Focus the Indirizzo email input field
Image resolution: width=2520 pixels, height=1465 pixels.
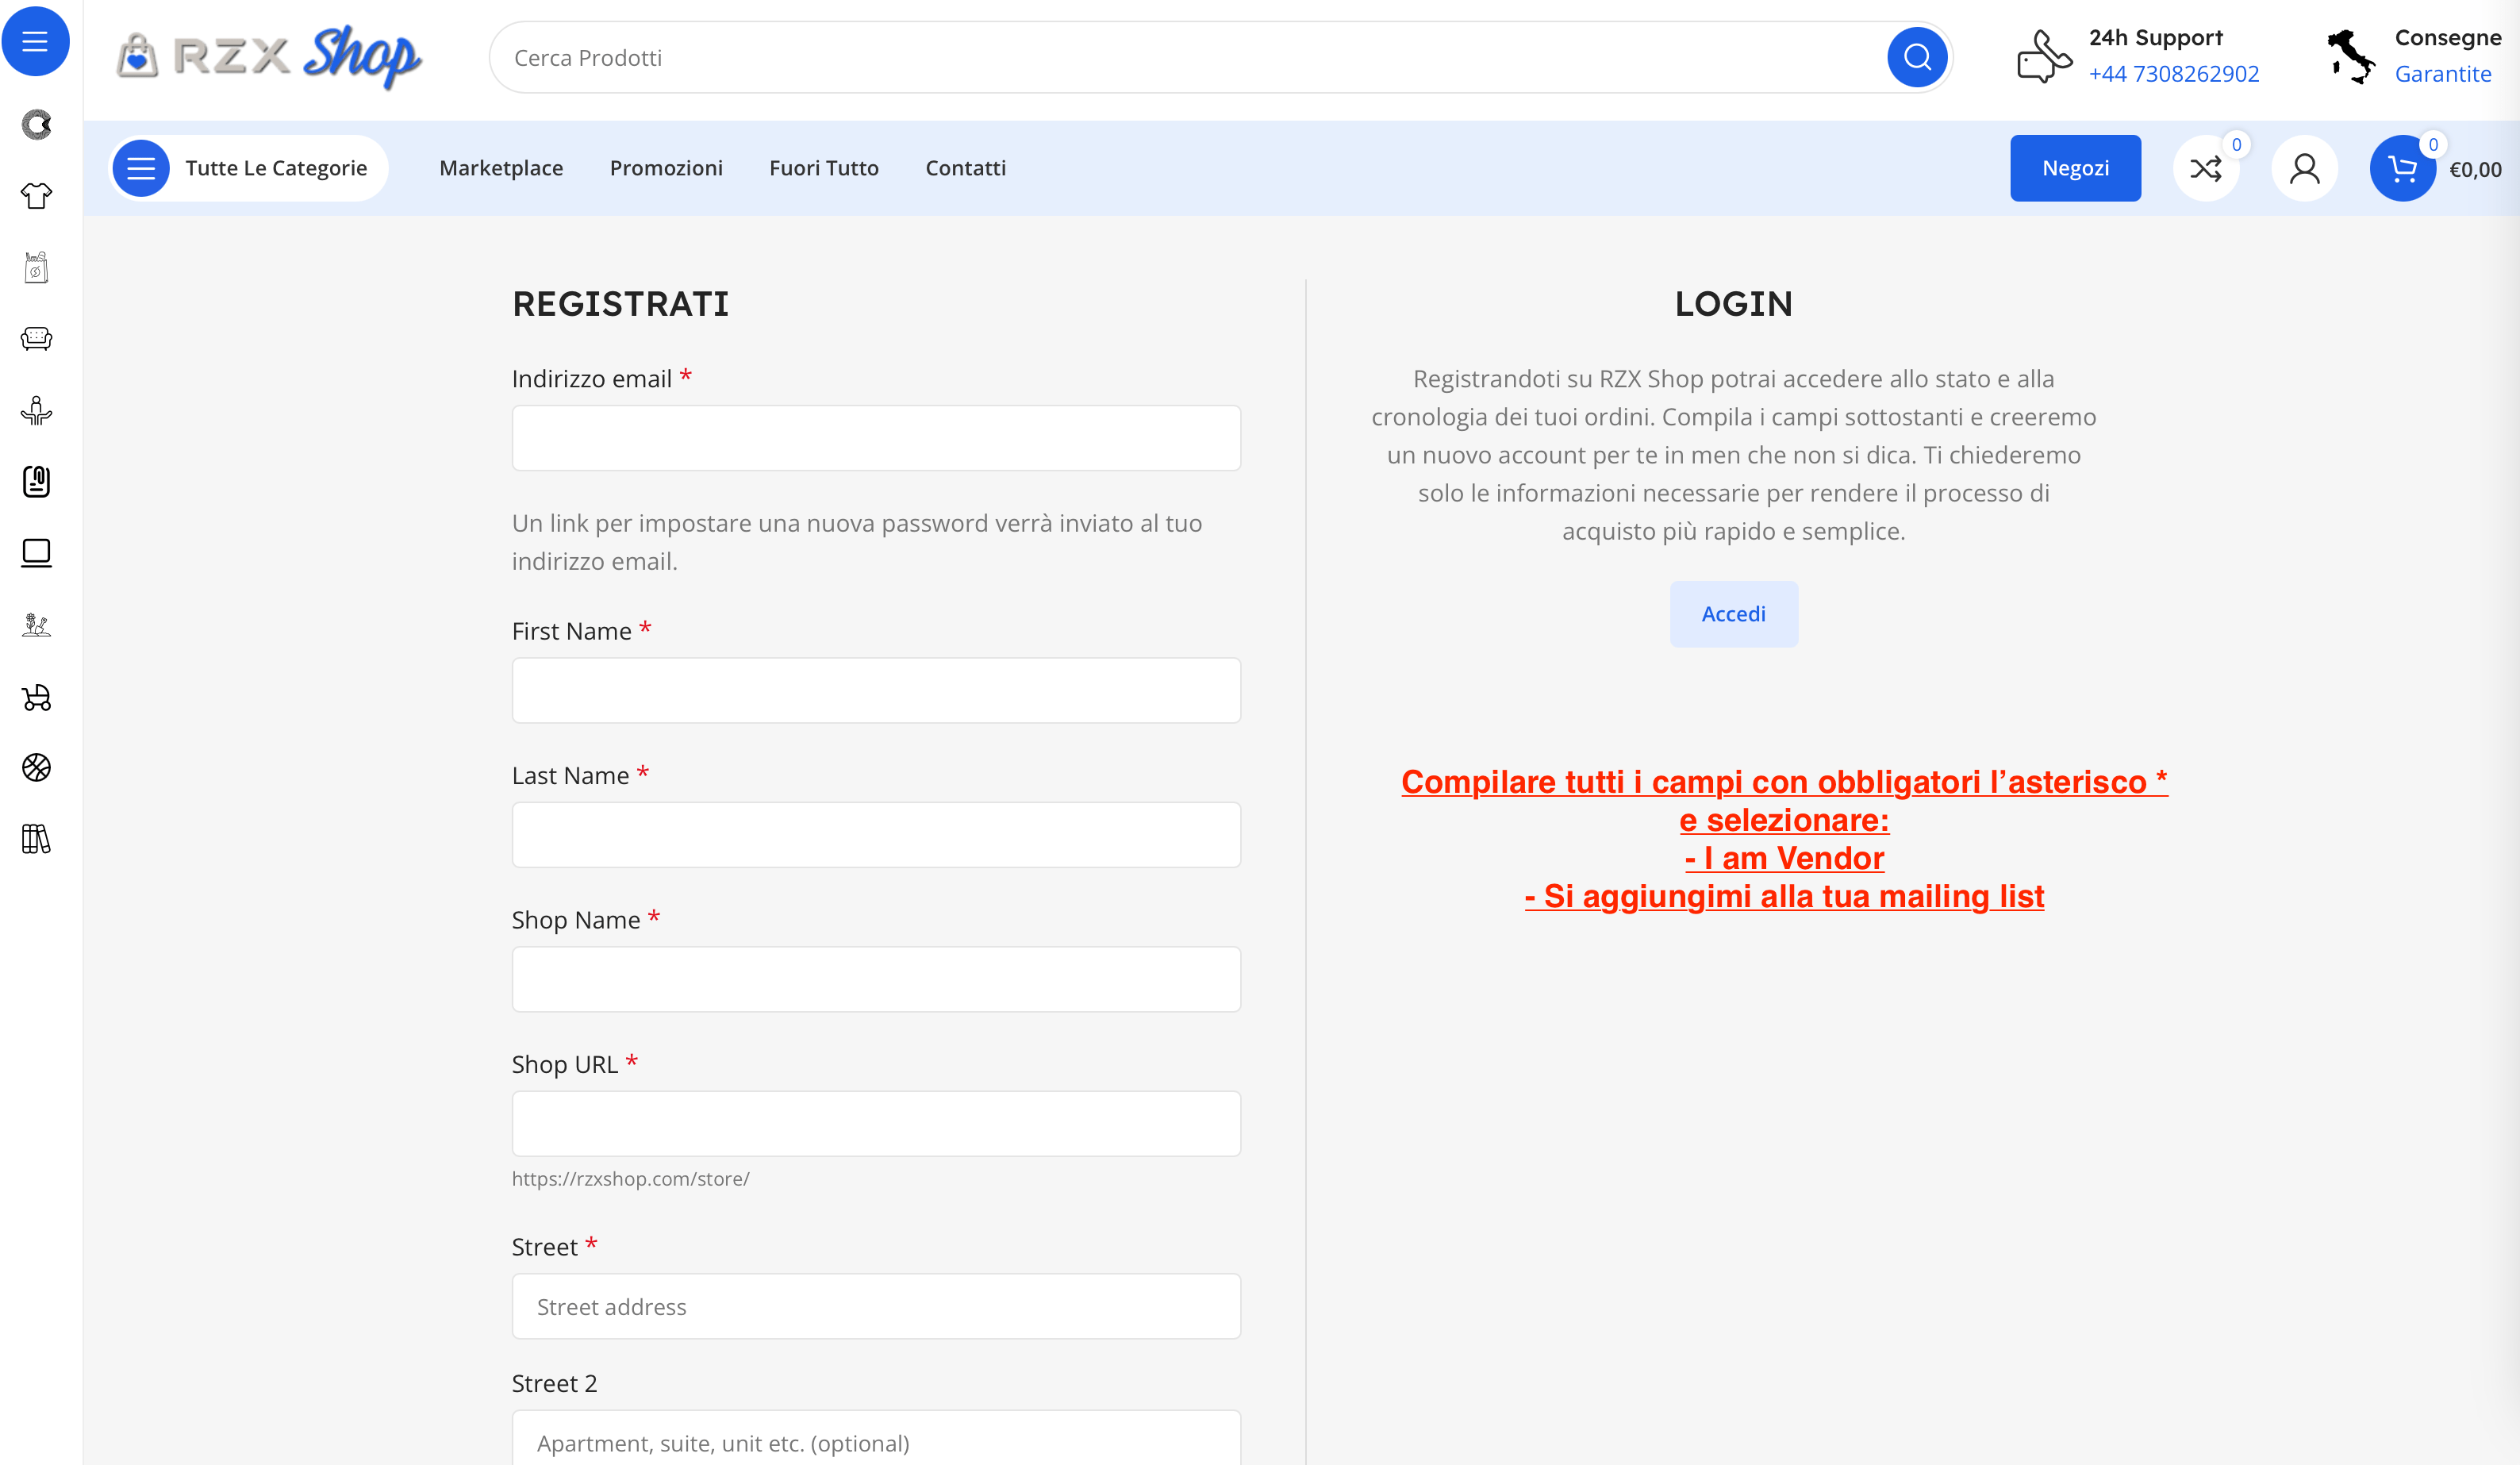[x=876, y=438]
